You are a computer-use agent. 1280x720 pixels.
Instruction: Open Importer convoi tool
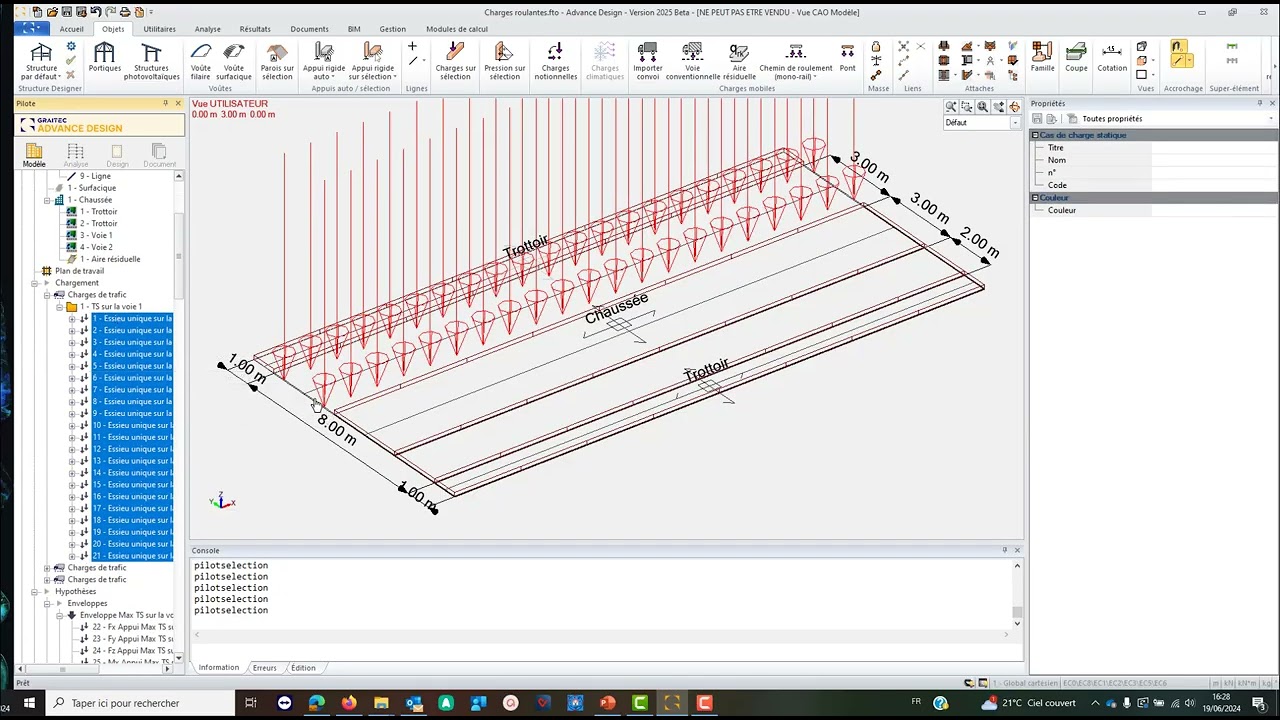coord(647,61)
